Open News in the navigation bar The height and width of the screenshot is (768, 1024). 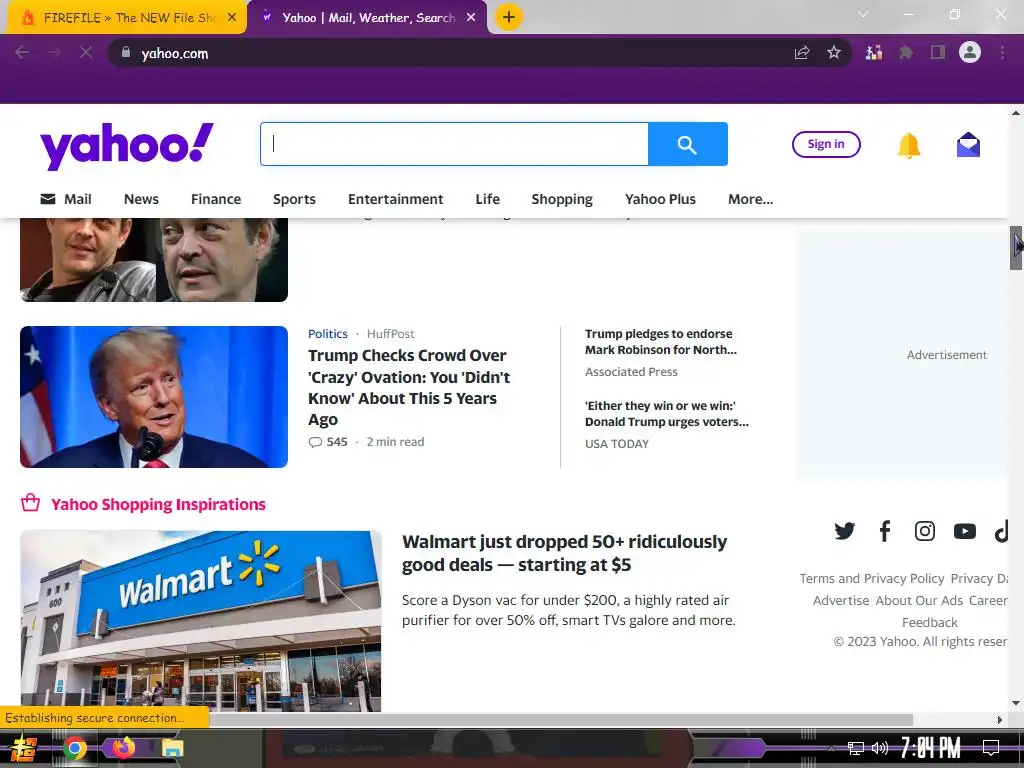click(x=141, y=199)
